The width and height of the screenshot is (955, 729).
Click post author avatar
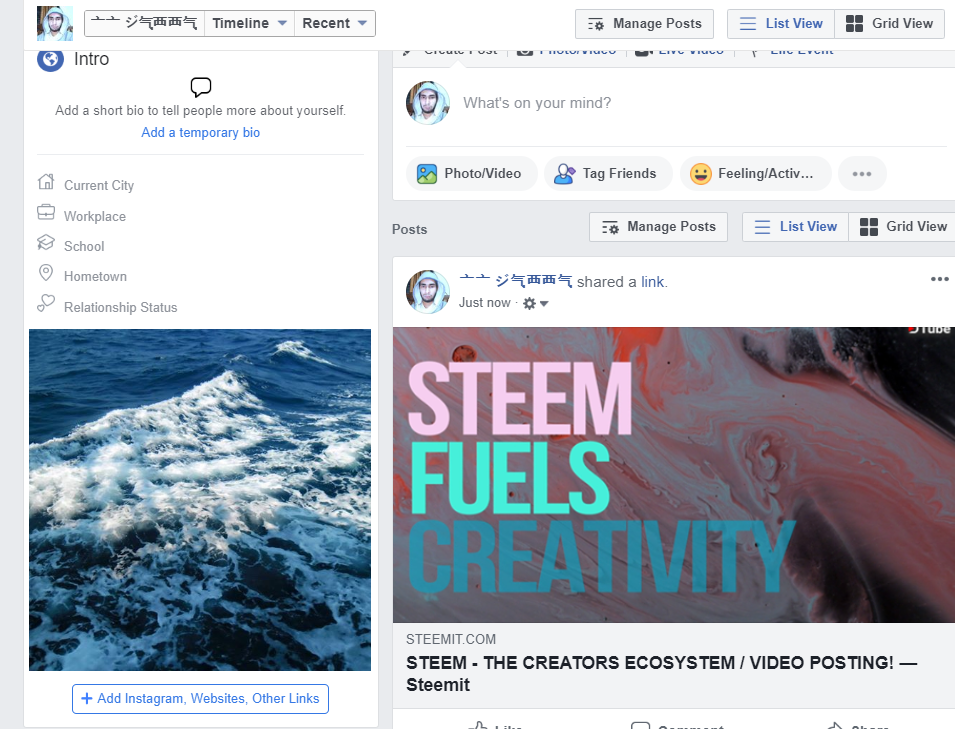click(x=428, y=292)
